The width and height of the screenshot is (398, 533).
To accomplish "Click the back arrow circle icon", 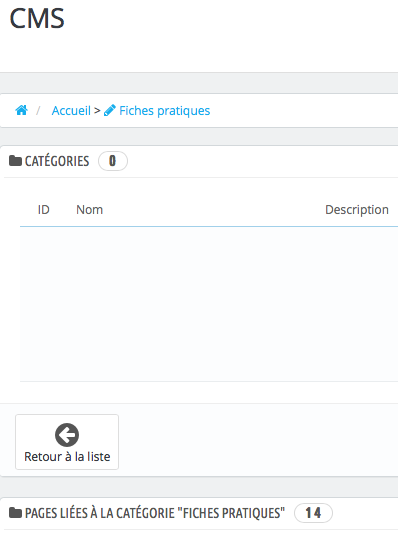I will pos(67,435).
